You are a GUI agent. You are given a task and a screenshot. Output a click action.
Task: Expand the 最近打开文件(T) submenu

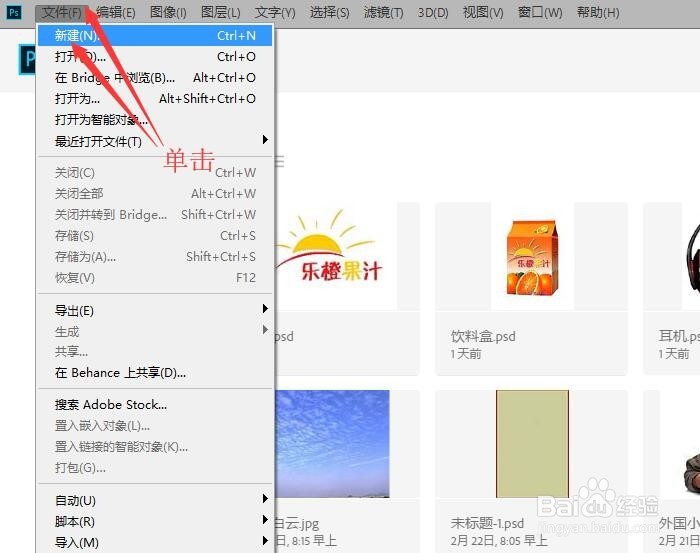(155, 141)
